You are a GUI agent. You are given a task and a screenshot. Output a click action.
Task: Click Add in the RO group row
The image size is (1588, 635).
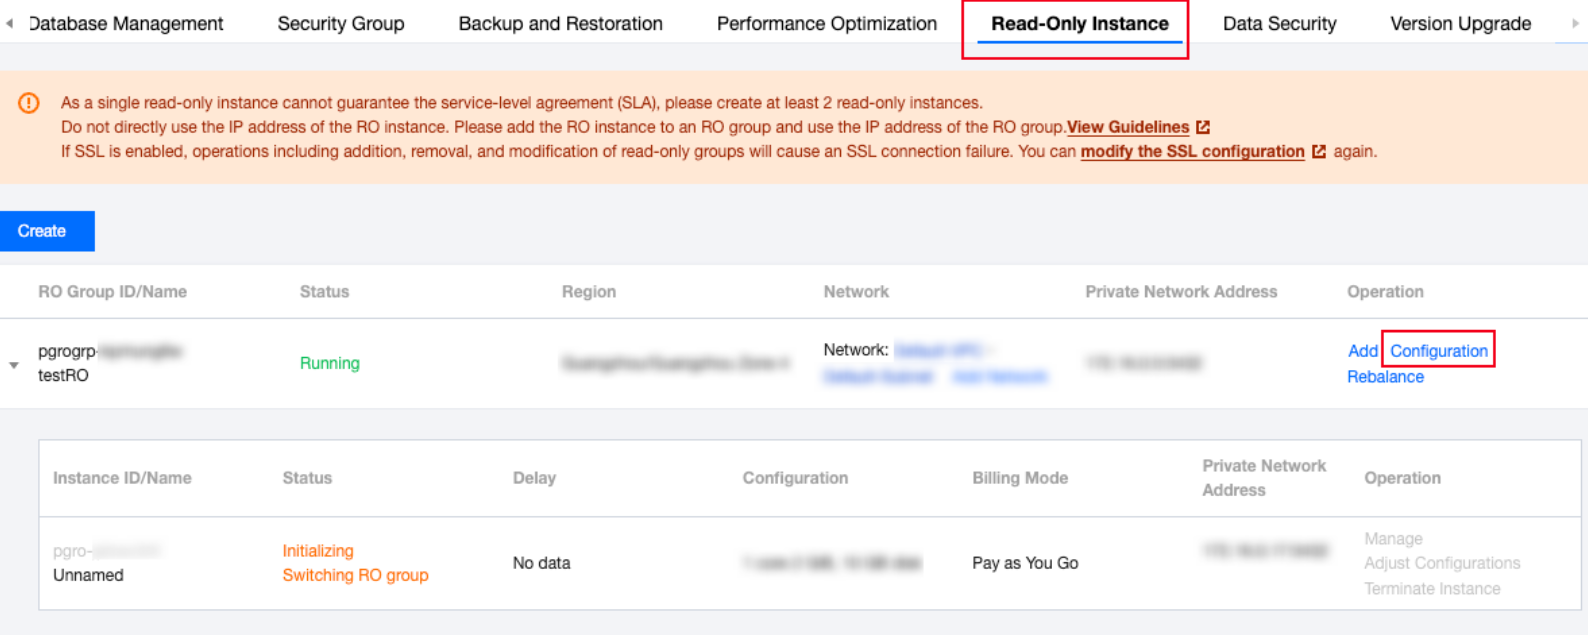point(1362,351)
